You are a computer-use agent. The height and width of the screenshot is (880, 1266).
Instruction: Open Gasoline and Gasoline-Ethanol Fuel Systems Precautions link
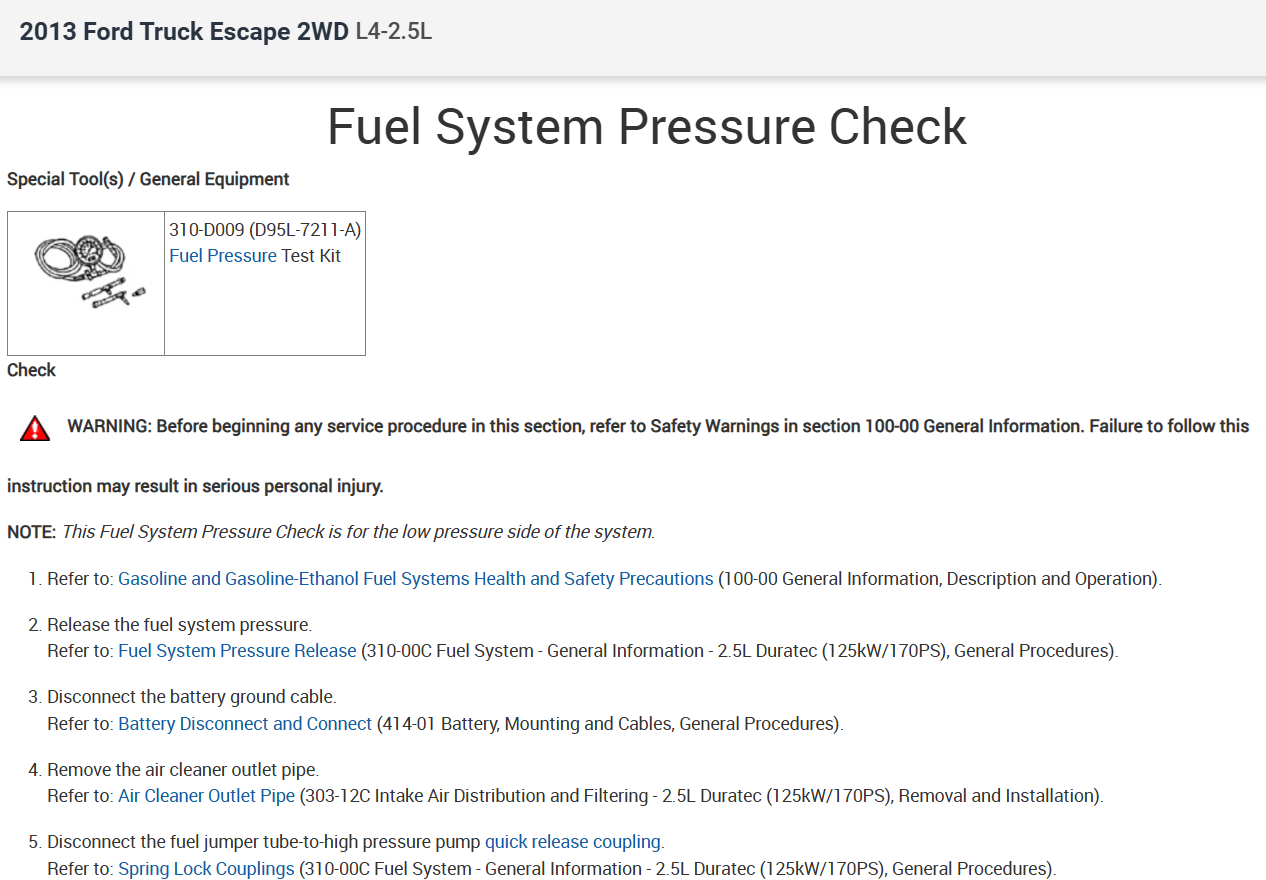pyautogui.click(x=416, y=579)
